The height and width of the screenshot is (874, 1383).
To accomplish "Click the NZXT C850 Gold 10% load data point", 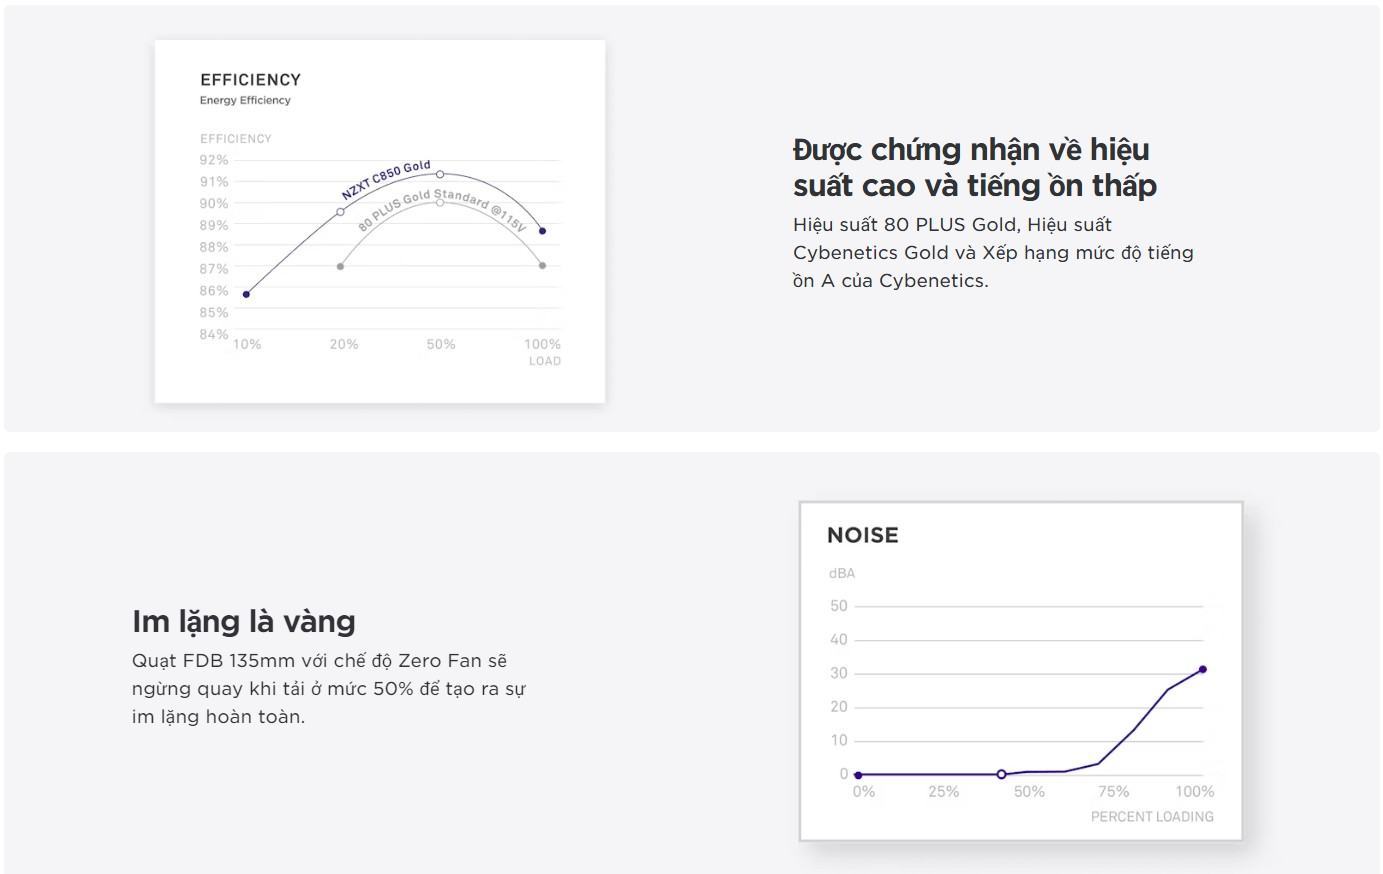I will click(x=246, y=294).
